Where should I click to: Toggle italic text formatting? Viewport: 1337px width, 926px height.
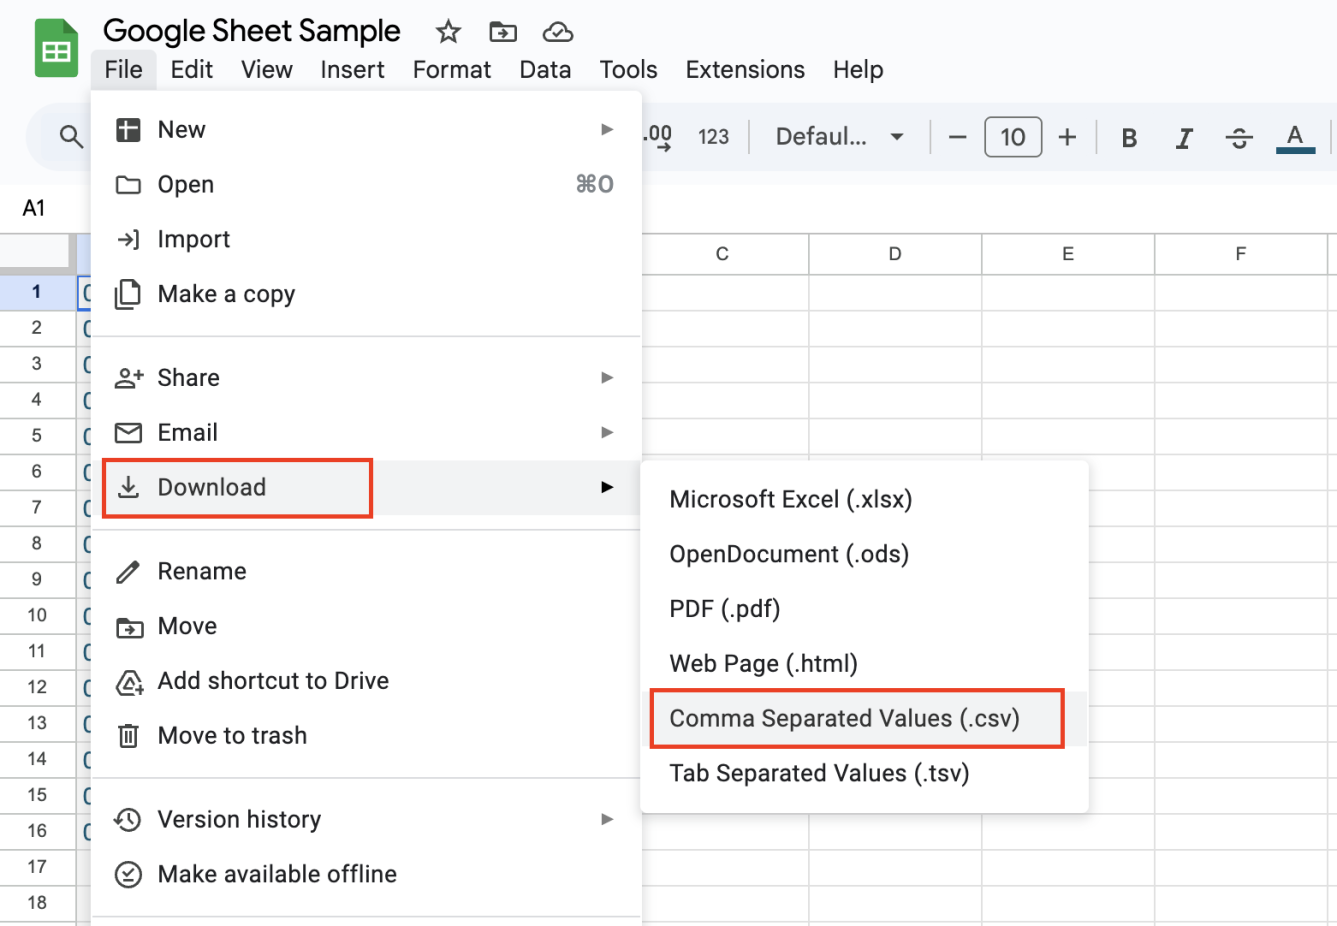[1184, 137]
